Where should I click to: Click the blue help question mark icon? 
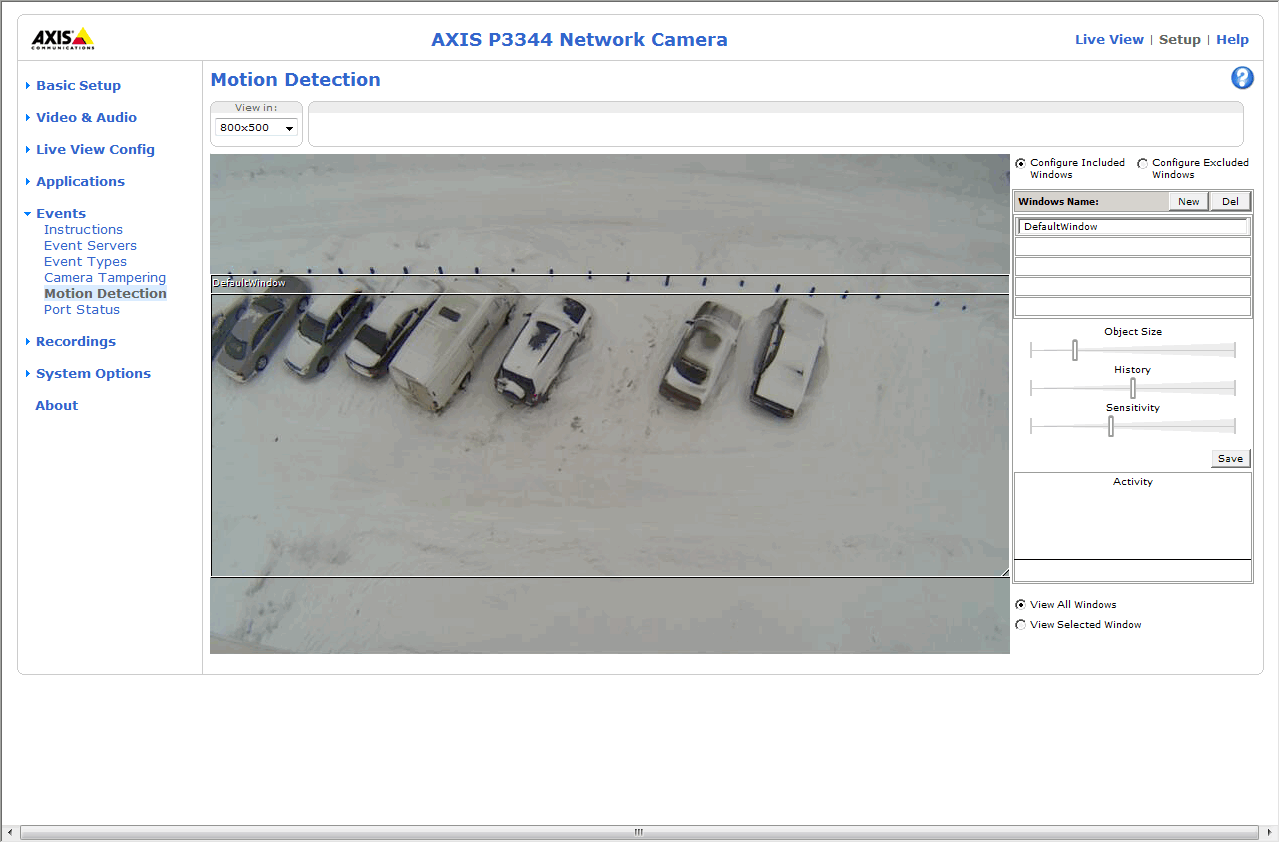click(1242, 79)
